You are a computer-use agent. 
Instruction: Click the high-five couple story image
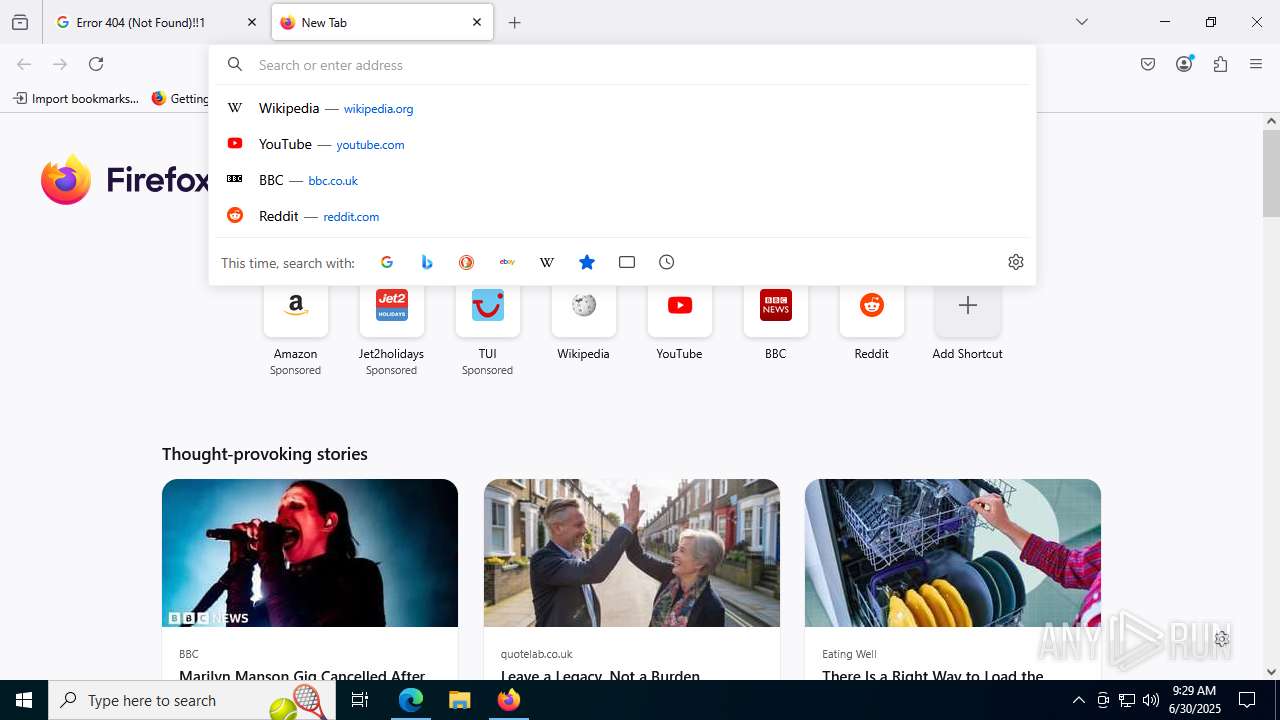tap(632, 553)
